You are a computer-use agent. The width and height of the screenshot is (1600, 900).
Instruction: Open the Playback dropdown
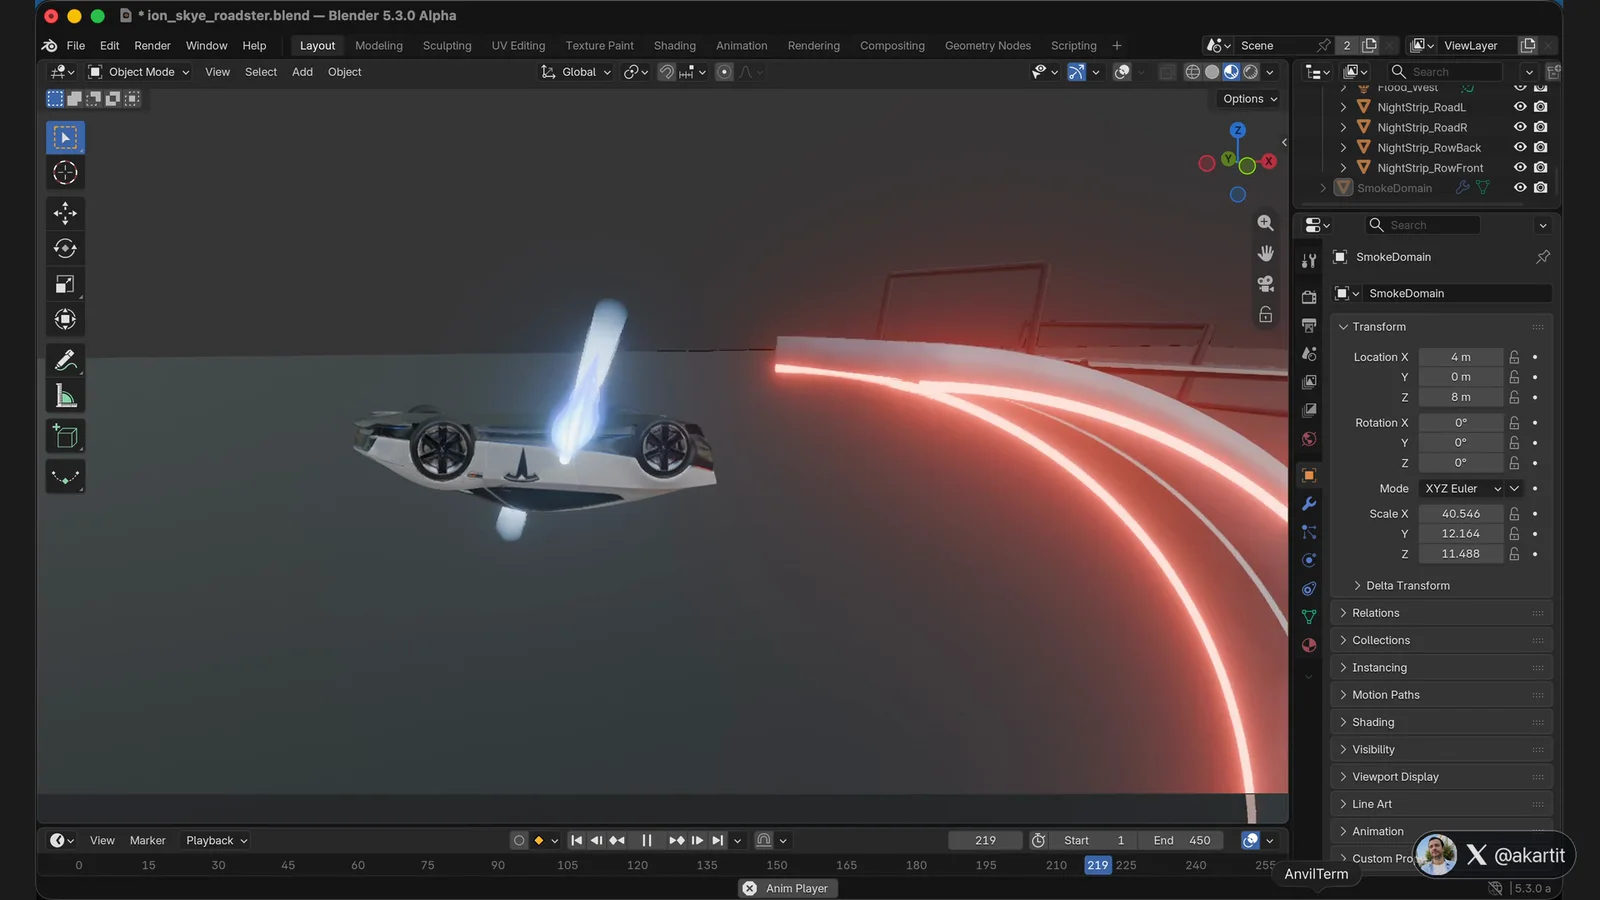pyautogui.click(x=216, y=841)
